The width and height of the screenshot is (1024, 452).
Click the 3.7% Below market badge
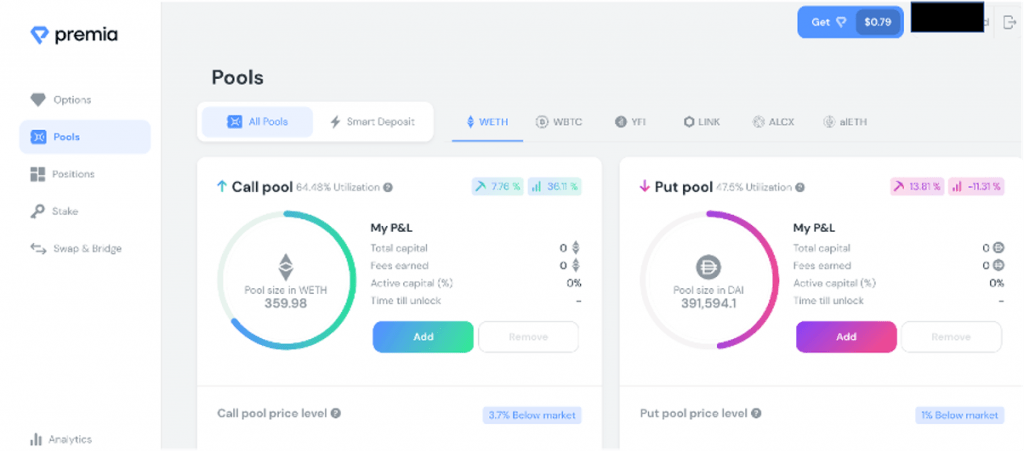[x=532, y=415]
